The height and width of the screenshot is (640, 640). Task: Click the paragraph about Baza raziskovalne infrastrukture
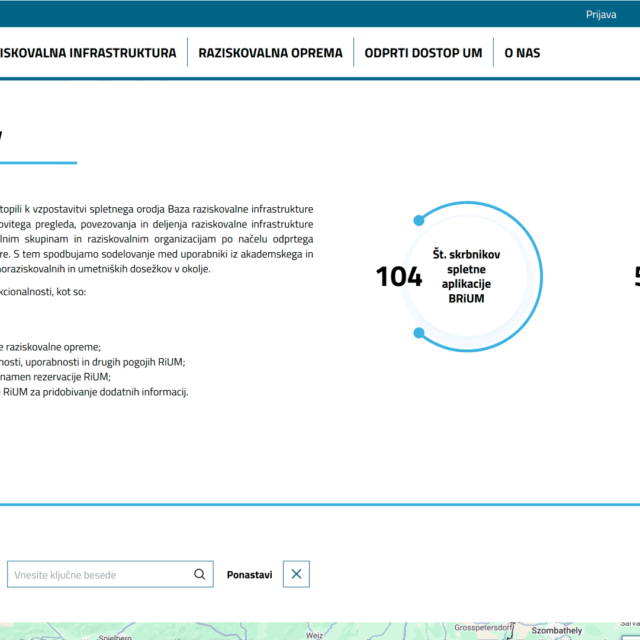tap(156, 238)
